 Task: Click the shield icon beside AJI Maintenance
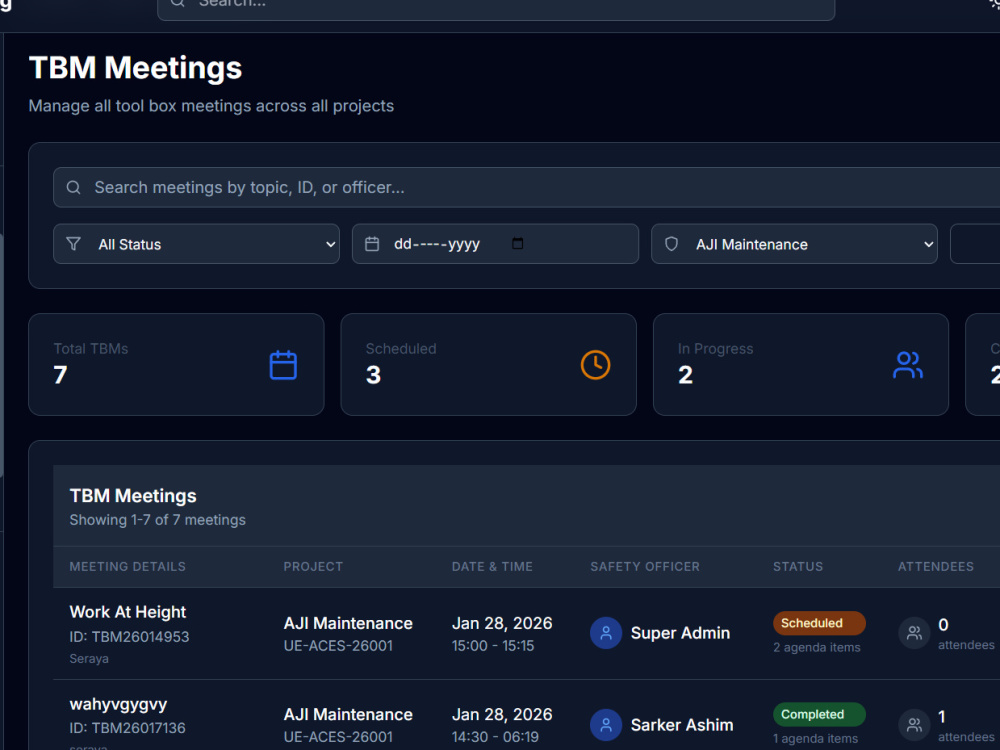(x=671, y=244)
